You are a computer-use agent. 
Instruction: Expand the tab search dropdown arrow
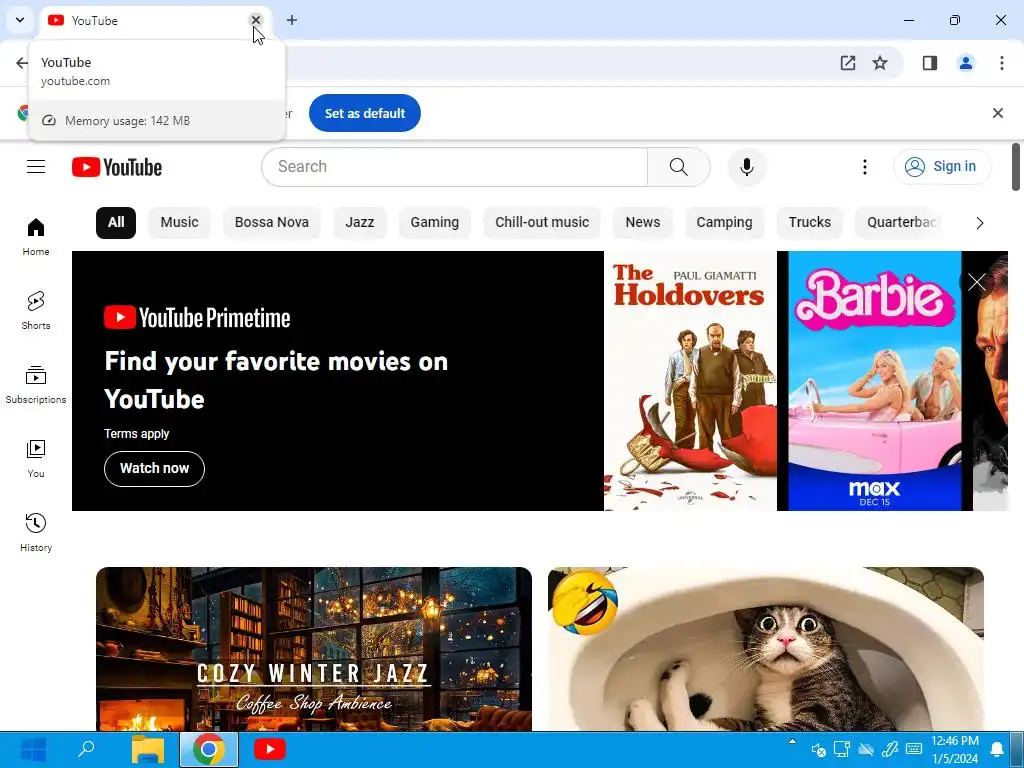pos(20,20)
